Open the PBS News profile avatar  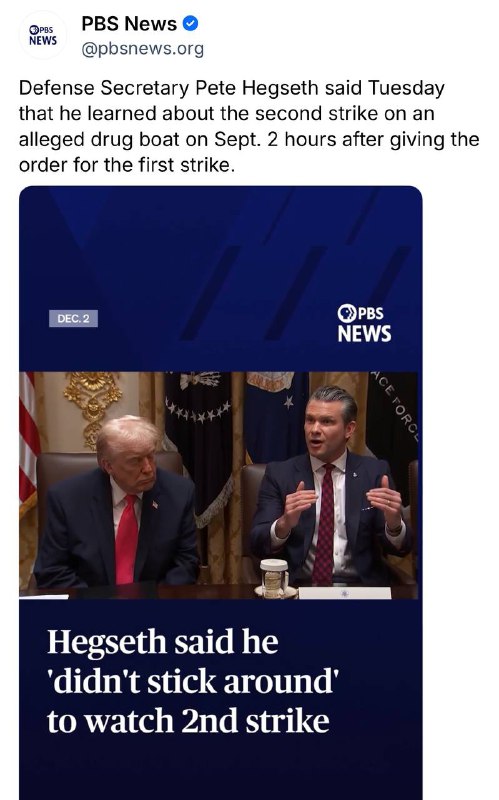[x=43, y=35]
